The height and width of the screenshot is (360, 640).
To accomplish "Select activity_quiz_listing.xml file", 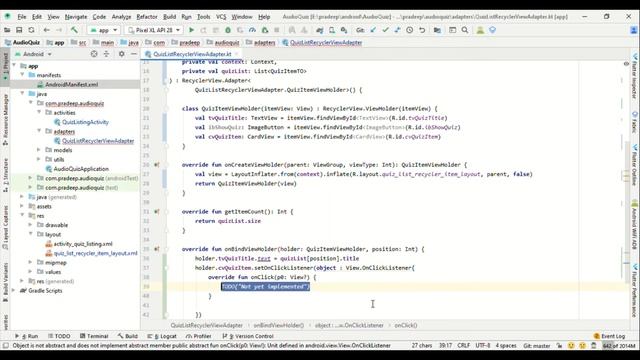I will [x=83, y=244].
